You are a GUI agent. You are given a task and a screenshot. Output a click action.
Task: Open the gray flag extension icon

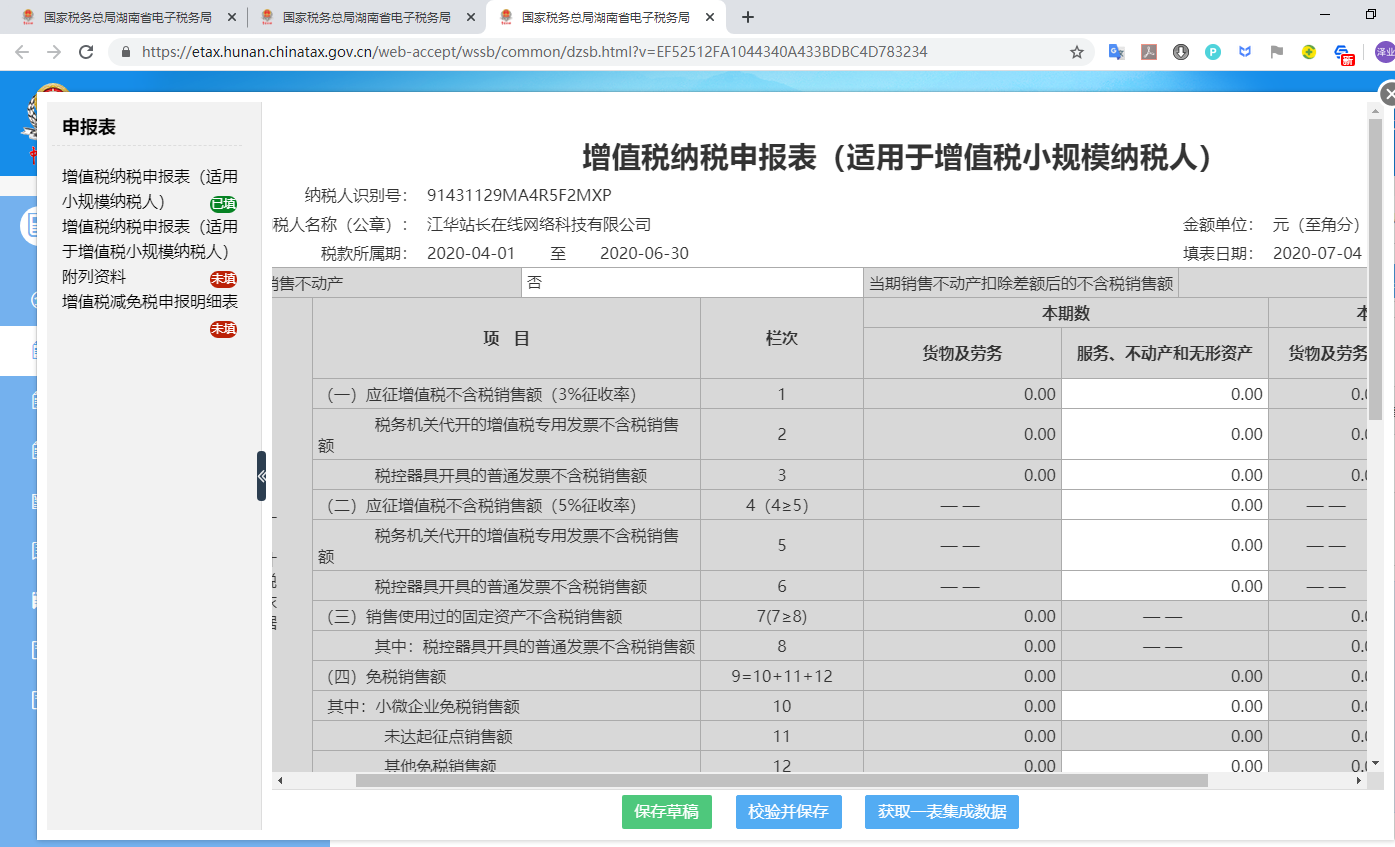click(1277, 52)
